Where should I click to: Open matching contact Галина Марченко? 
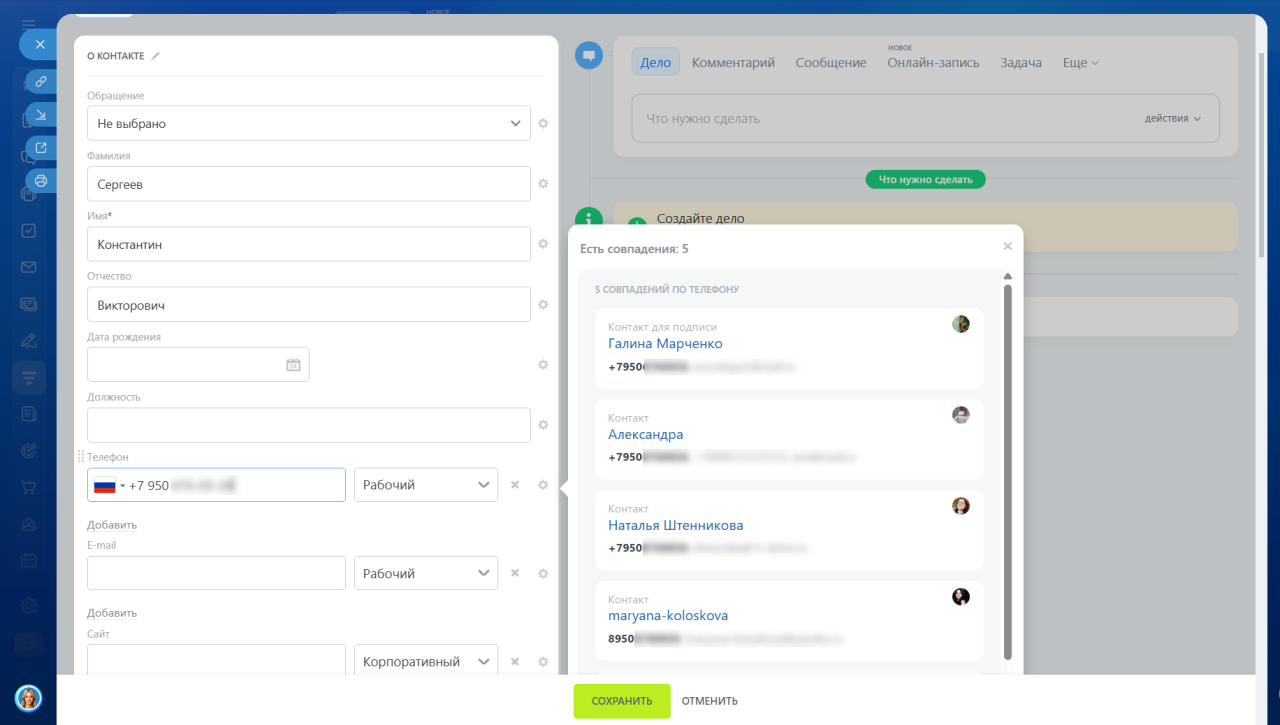click(665, 343)
